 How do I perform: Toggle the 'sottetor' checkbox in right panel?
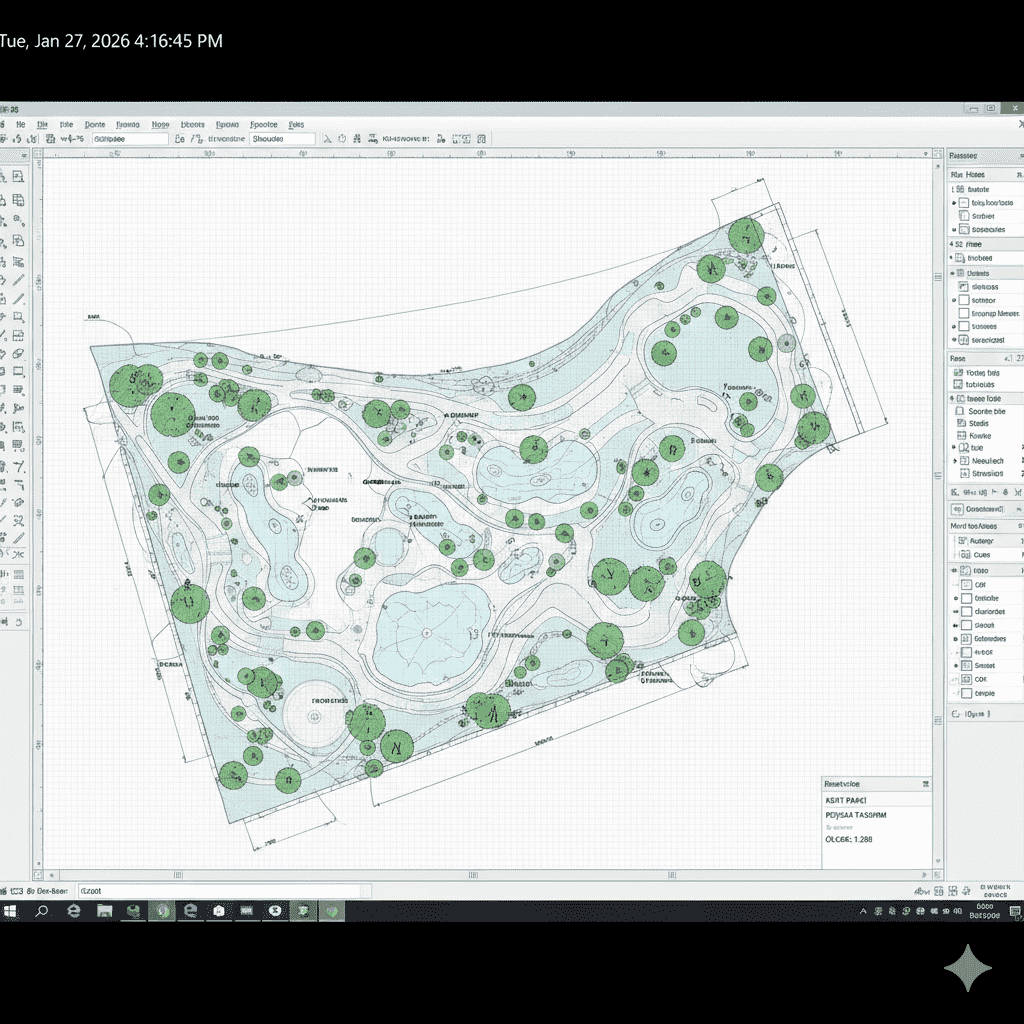pyautogui.click(x=964, y=300)
